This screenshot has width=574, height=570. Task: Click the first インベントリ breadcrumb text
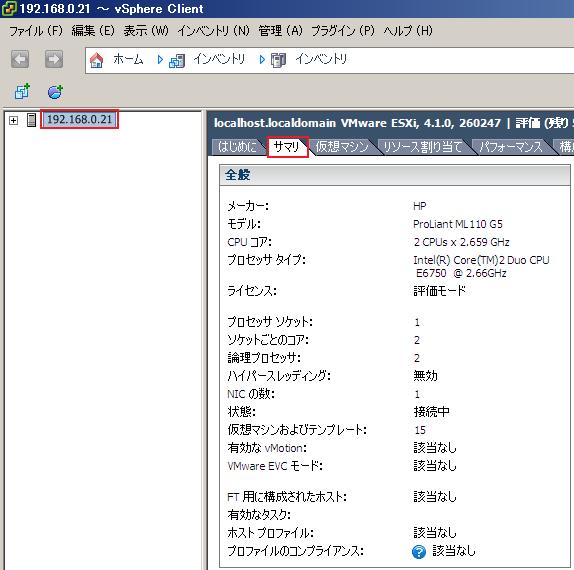[219, 59]
